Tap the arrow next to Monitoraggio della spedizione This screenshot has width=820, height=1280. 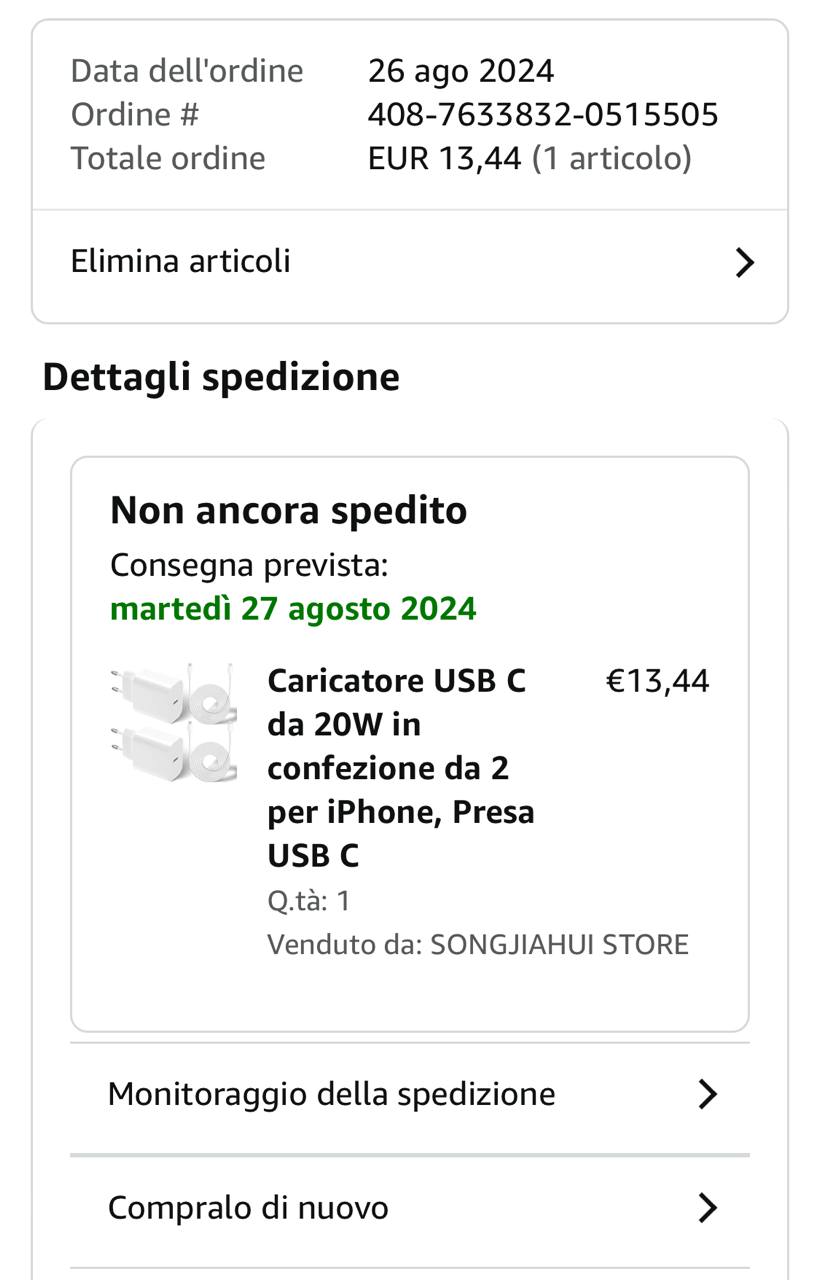point(707,1094)
